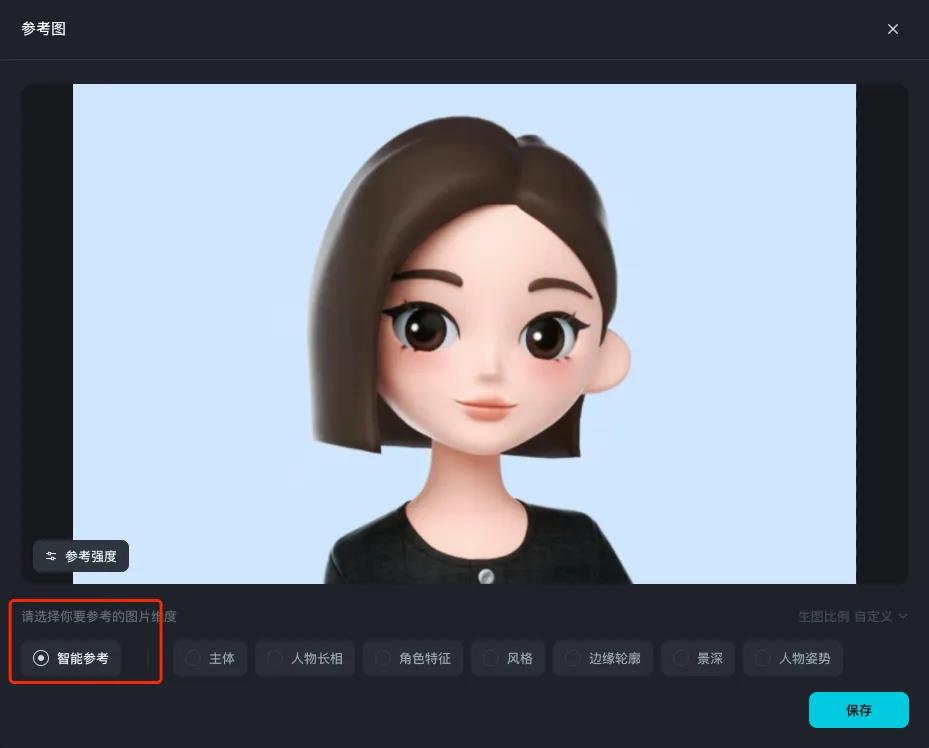Screen dimensions: 929x748
Task: Save settings with the 保存 button
Action: [x=858, y=710]
